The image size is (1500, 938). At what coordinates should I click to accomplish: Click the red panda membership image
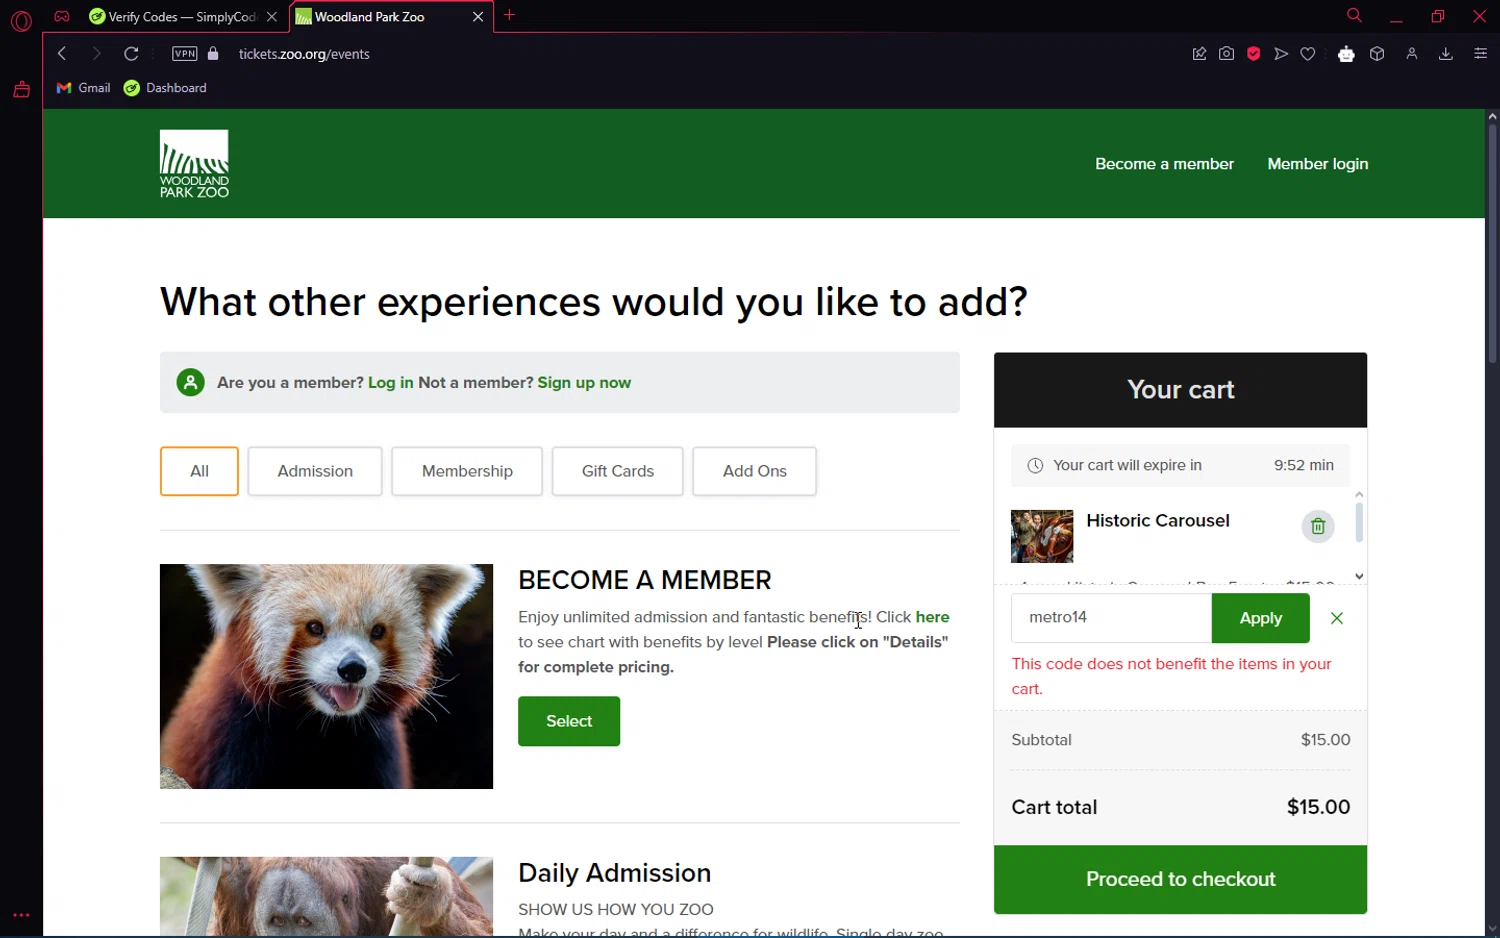point(326,676)
